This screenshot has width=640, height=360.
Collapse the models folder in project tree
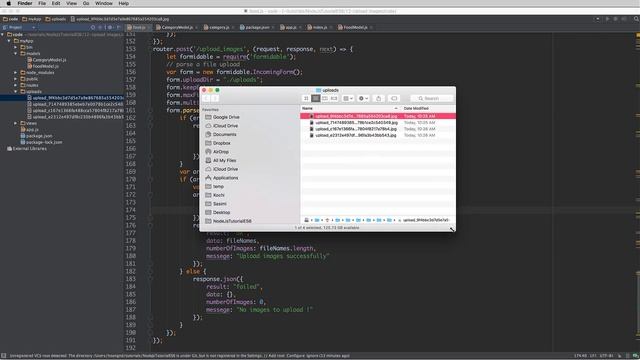(x=16, y=53)
